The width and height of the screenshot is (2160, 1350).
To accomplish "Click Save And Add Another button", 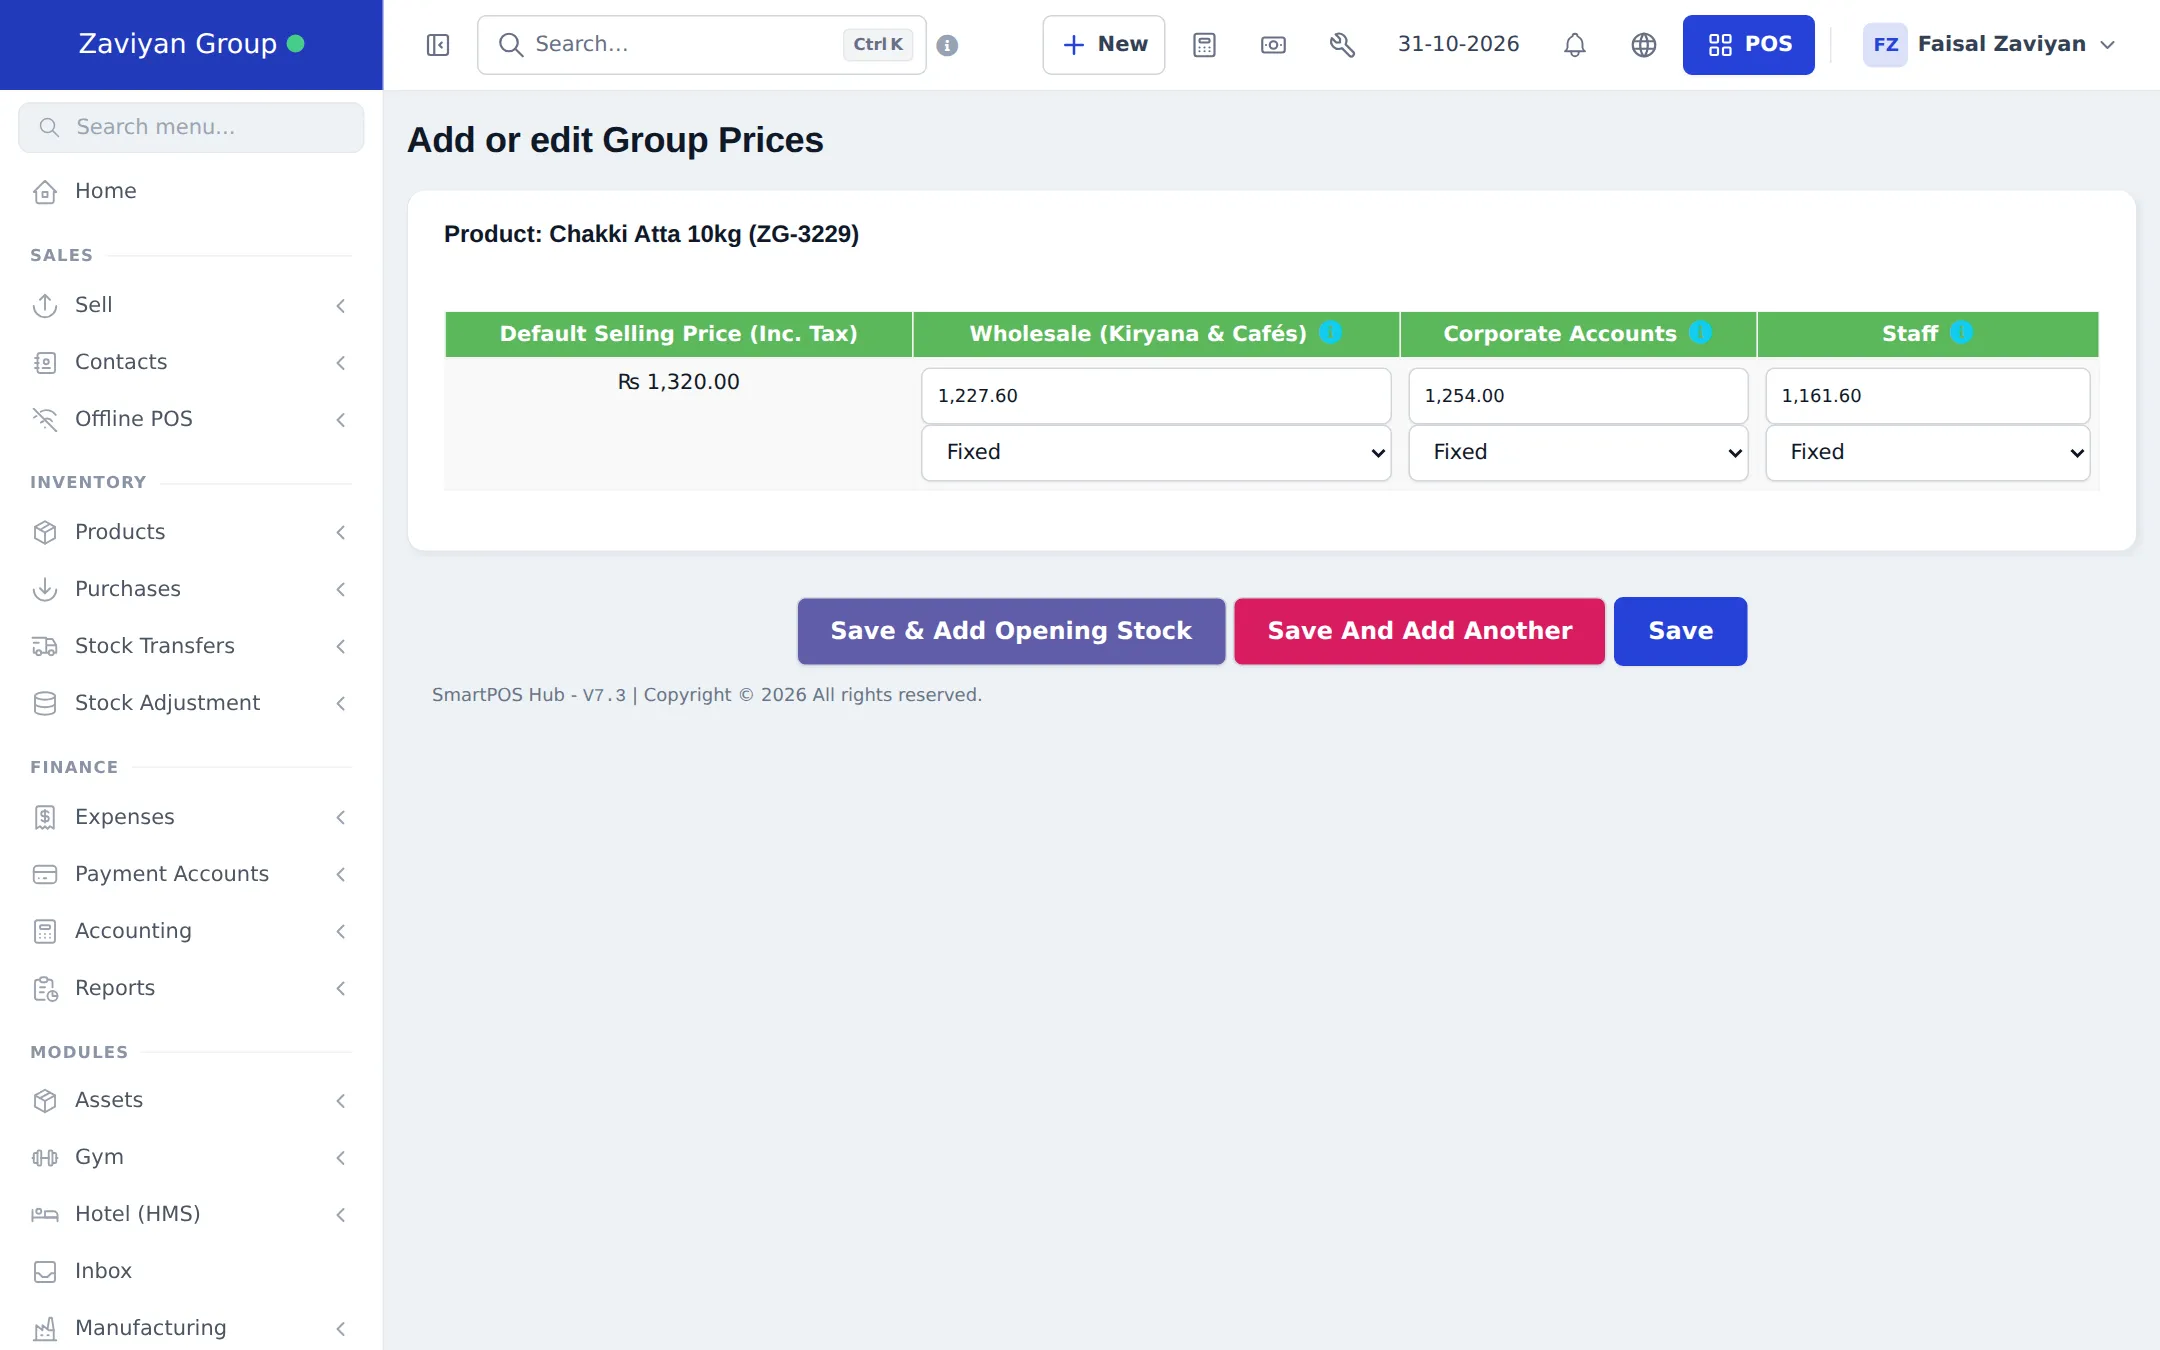I will click(x=1419, y=631).
